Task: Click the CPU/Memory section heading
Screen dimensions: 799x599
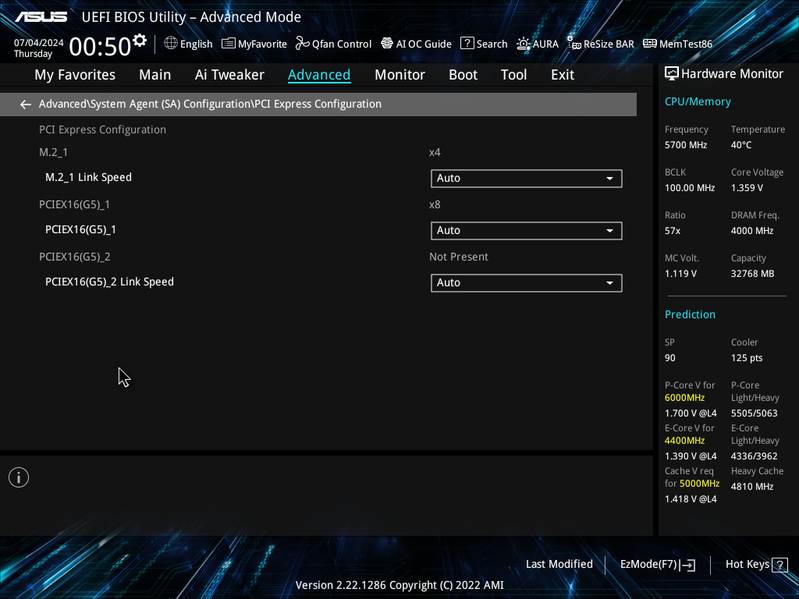Action: (698, 102)
